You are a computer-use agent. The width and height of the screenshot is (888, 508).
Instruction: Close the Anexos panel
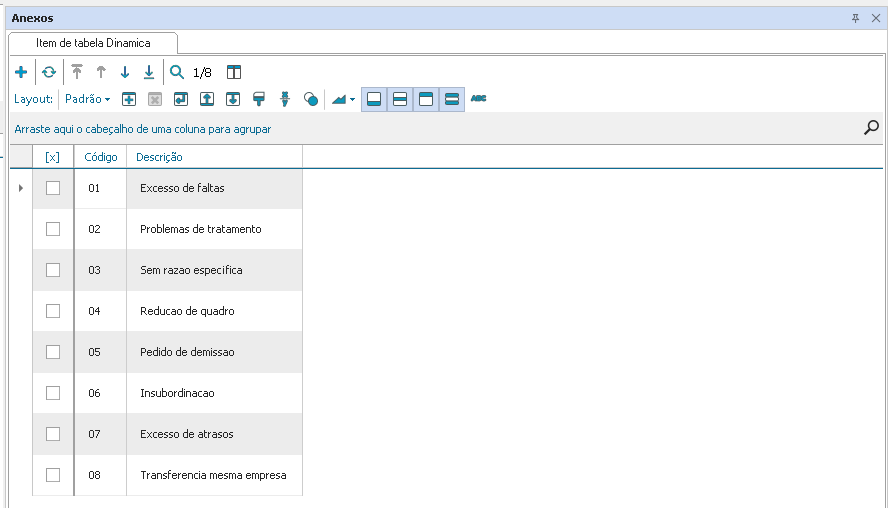click(x=876, y=18)
